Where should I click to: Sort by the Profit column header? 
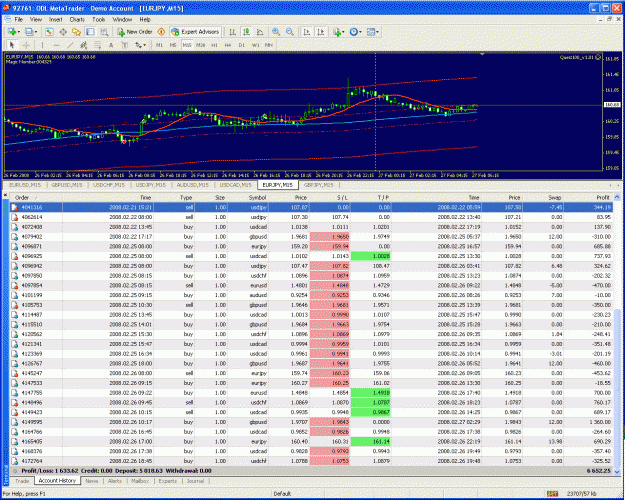(589, 197)
